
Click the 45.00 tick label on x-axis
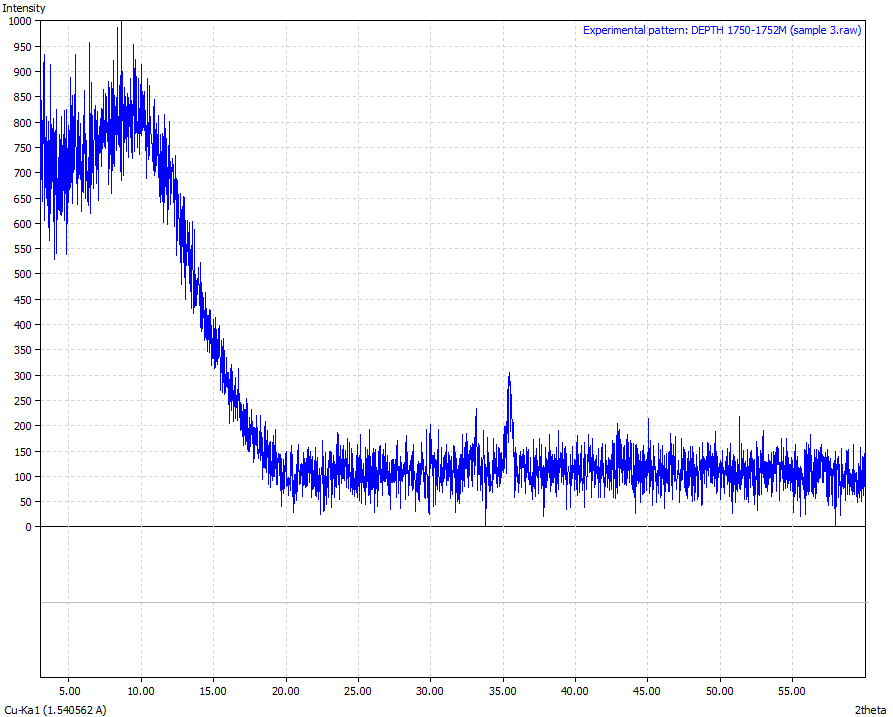[x=647, y=691]
